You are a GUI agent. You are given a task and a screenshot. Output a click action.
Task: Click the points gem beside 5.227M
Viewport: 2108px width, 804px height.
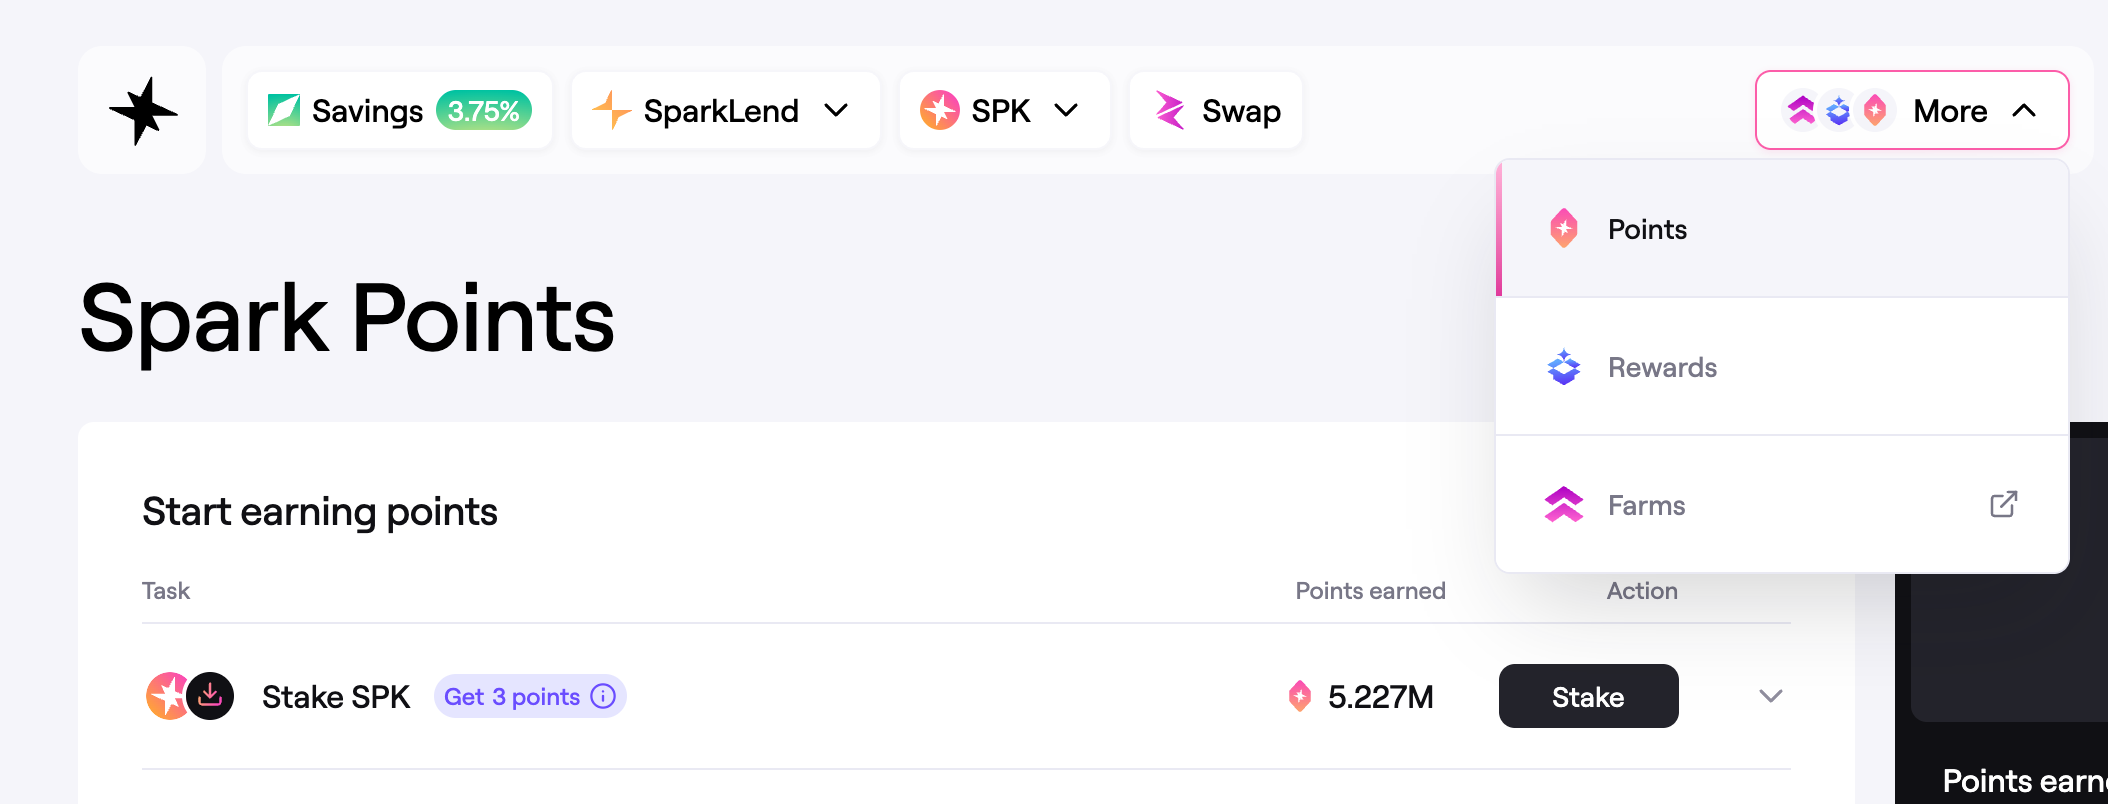pos(1300,696)
